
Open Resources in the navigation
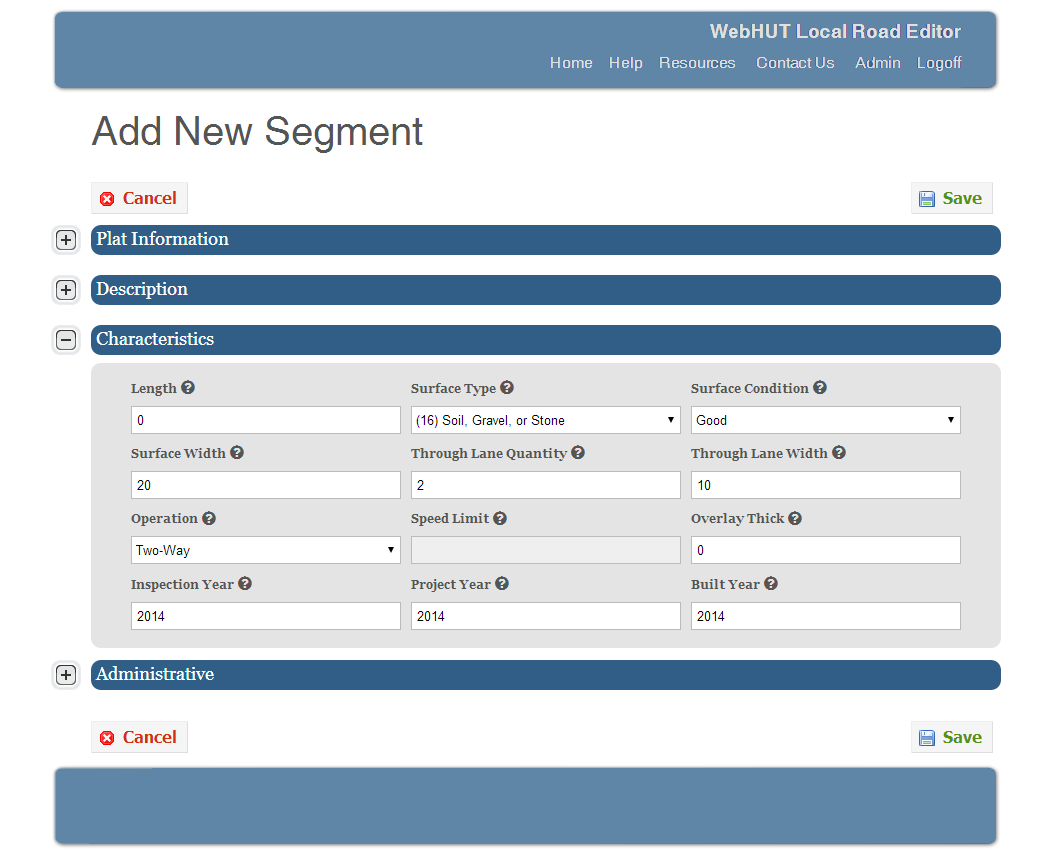(x=697, y=62)
